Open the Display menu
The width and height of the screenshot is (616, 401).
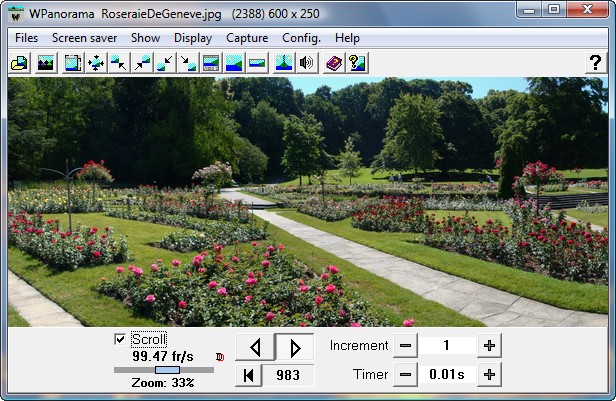coord(193,38)
